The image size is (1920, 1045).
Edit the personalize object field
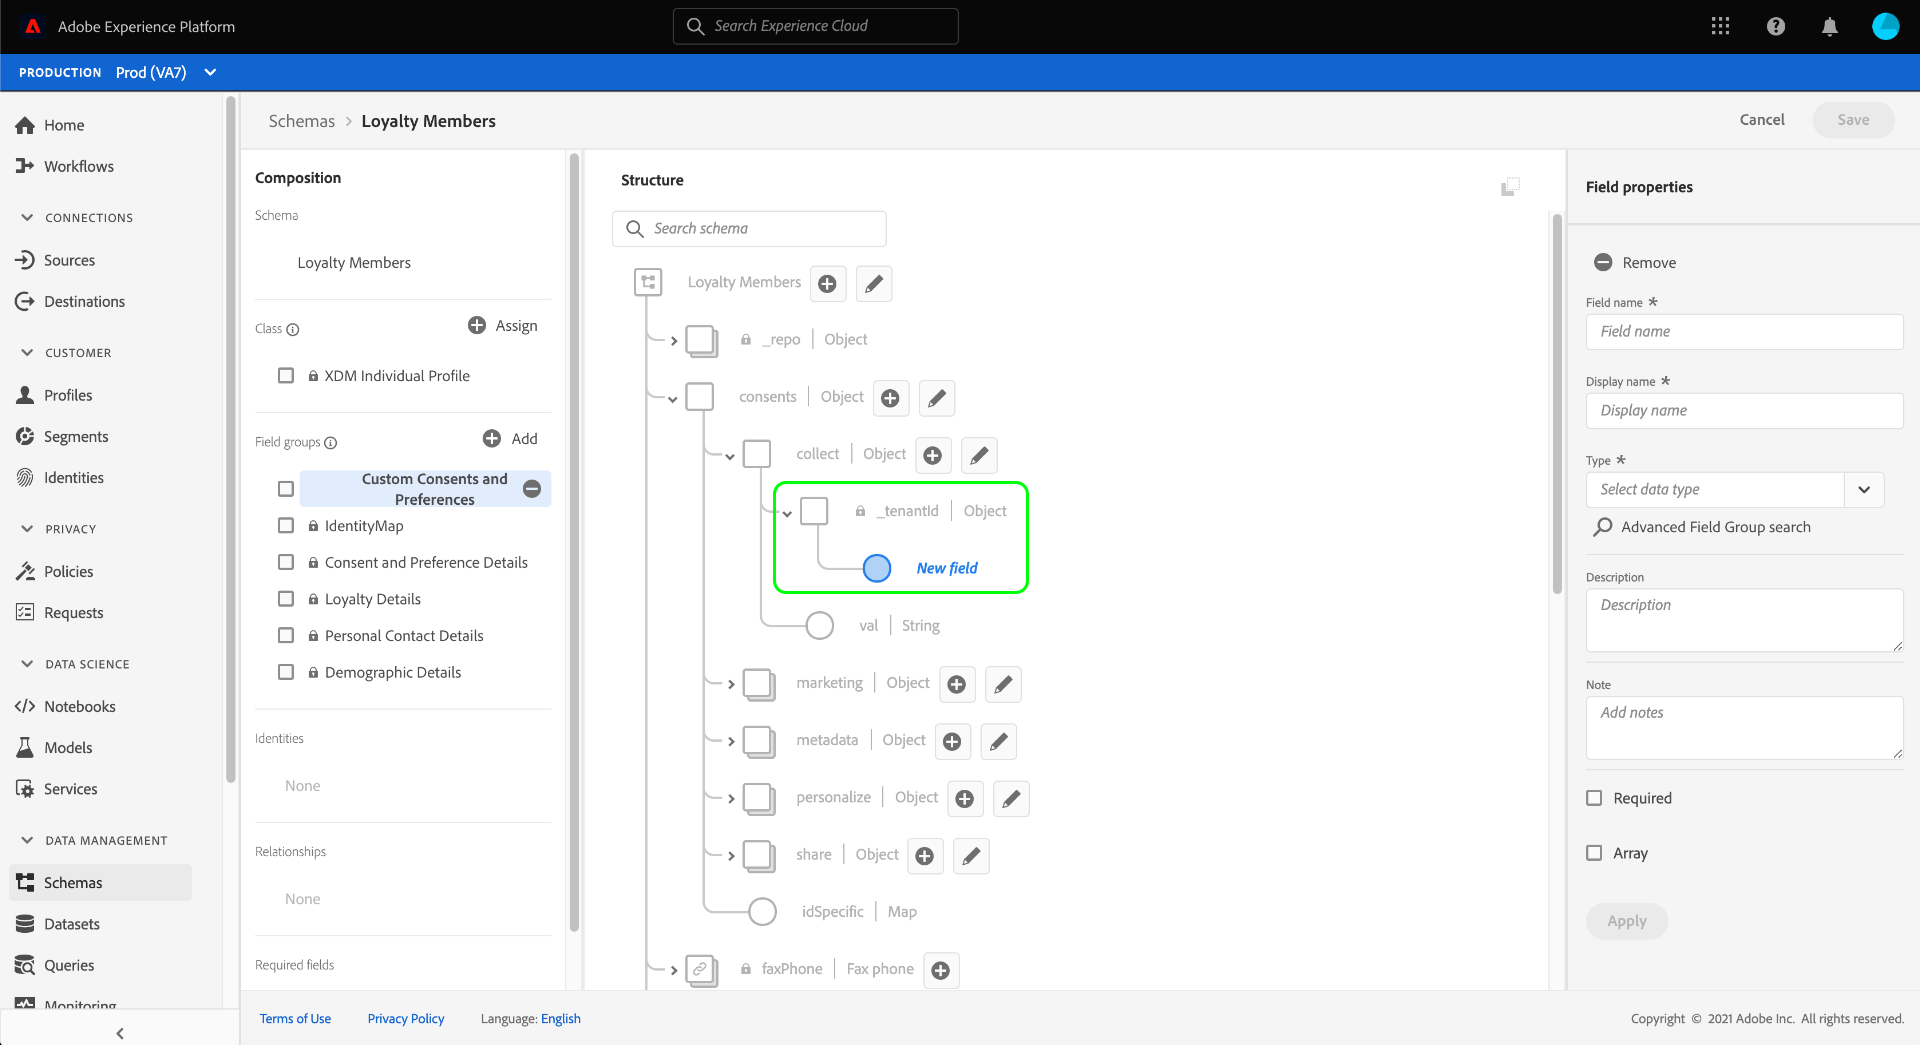1011,799
